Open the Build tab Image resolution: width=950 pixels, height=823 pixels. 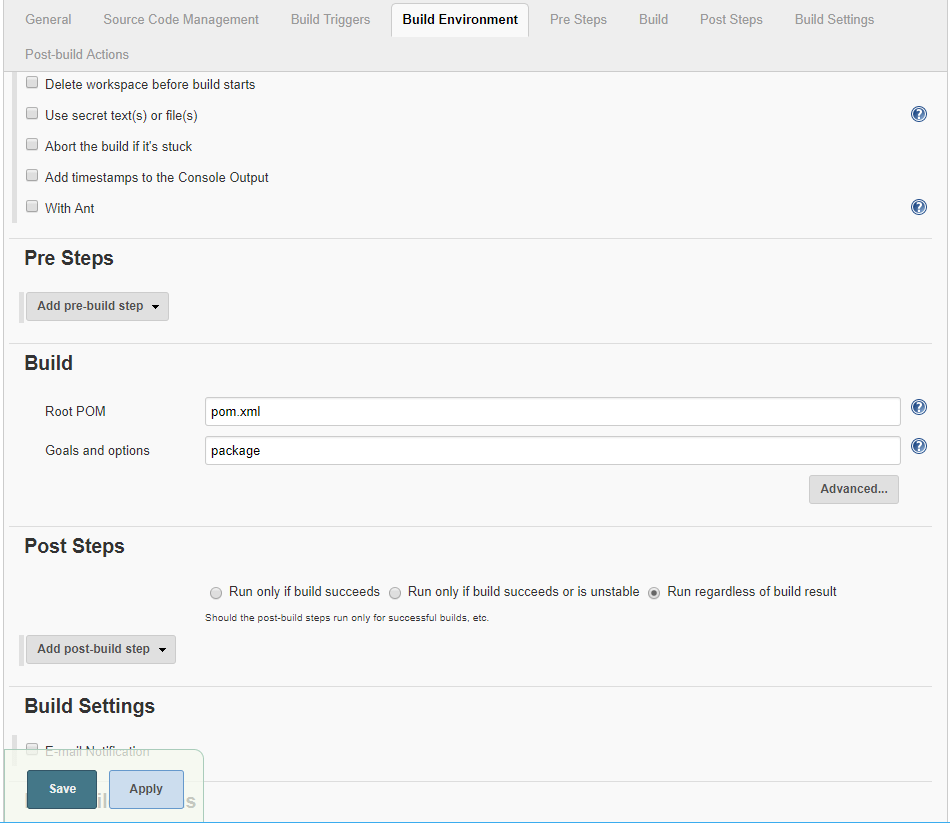pyautogui.click(x=653, y=19)
